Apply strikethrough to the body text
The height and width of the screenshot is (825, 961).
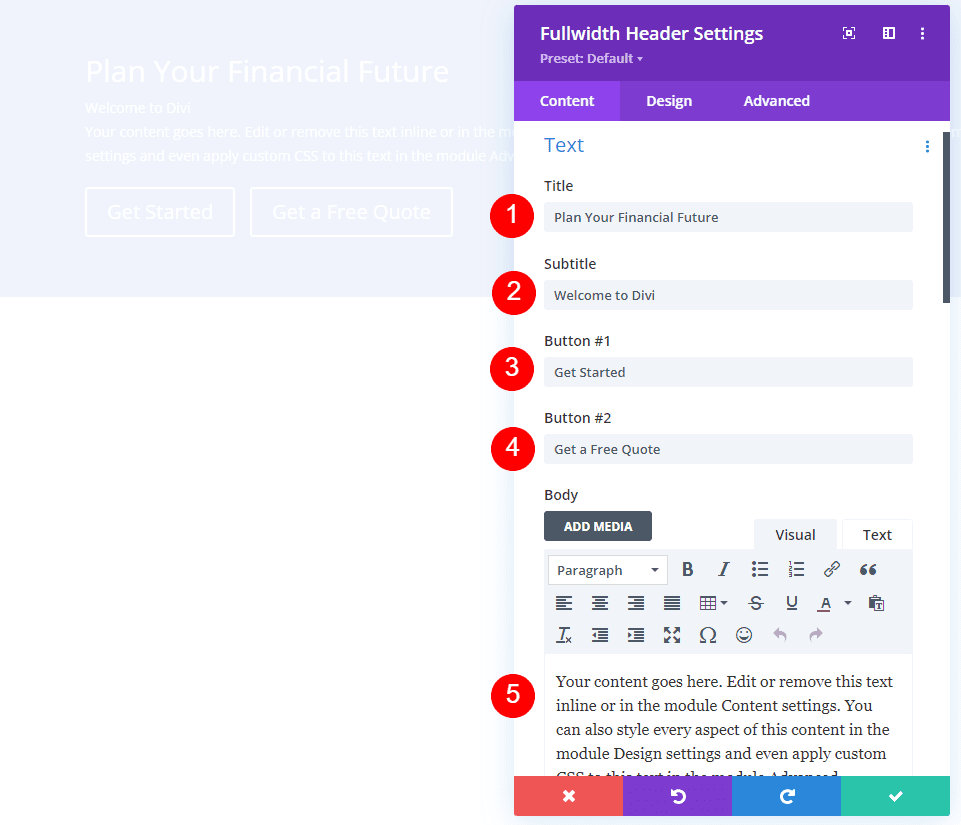pos(755,603)
